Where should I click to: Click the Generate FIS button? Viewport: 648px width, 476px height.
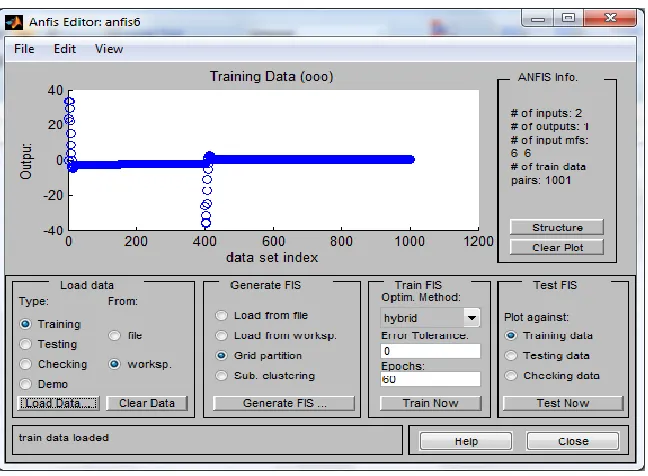[284, 403]
